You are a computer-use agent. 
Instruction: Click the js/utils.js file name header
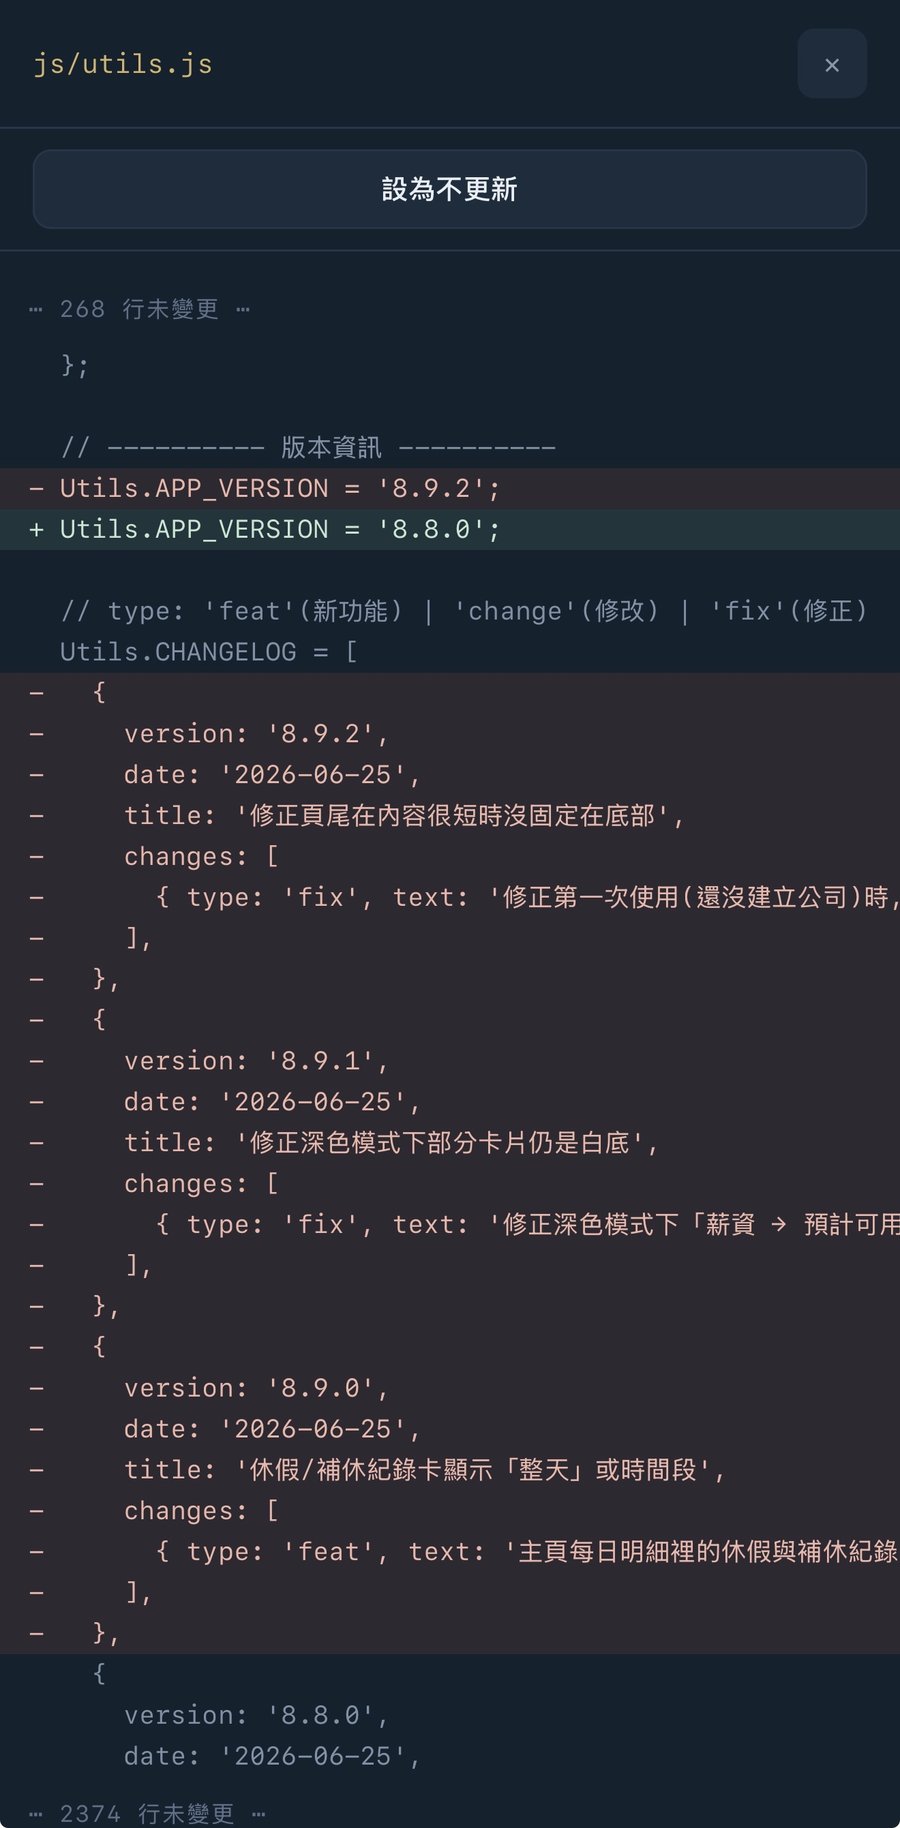[x=123, y=64]
